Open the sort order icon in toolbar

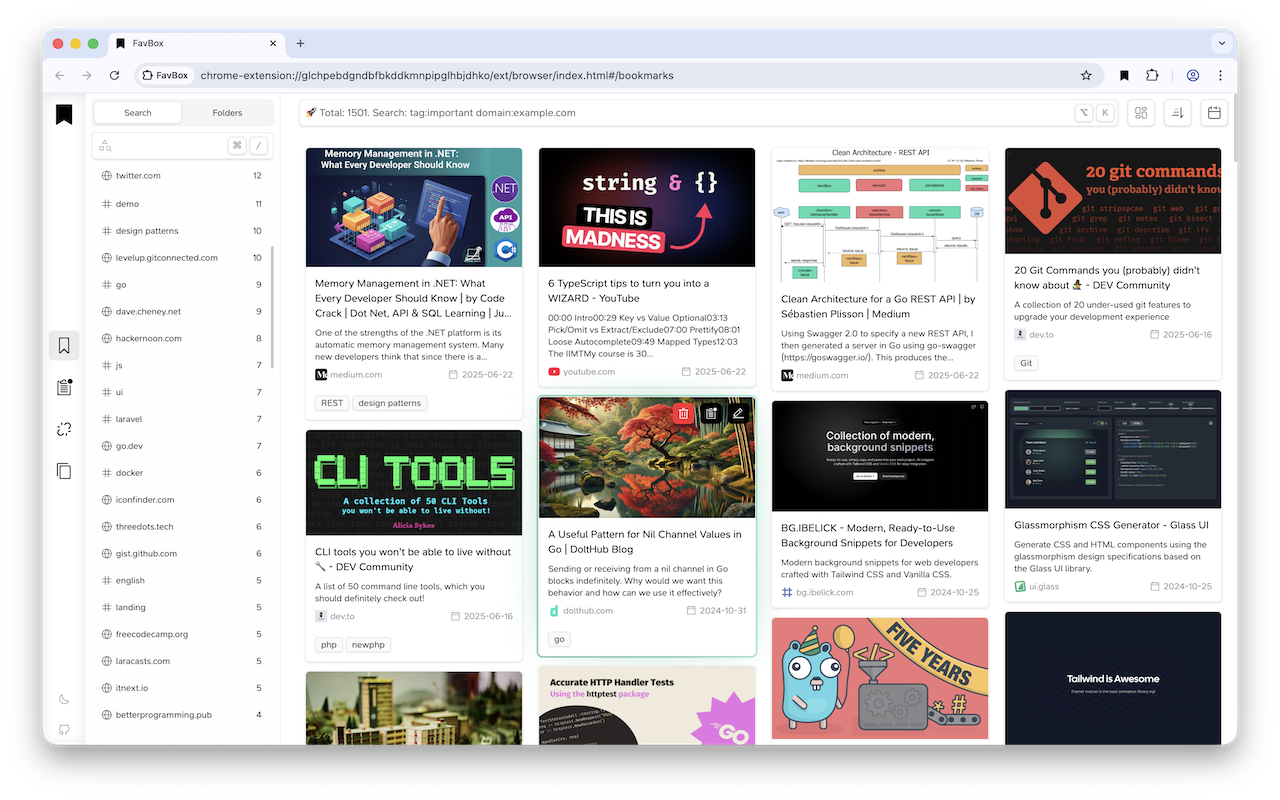pos(1177,112)
